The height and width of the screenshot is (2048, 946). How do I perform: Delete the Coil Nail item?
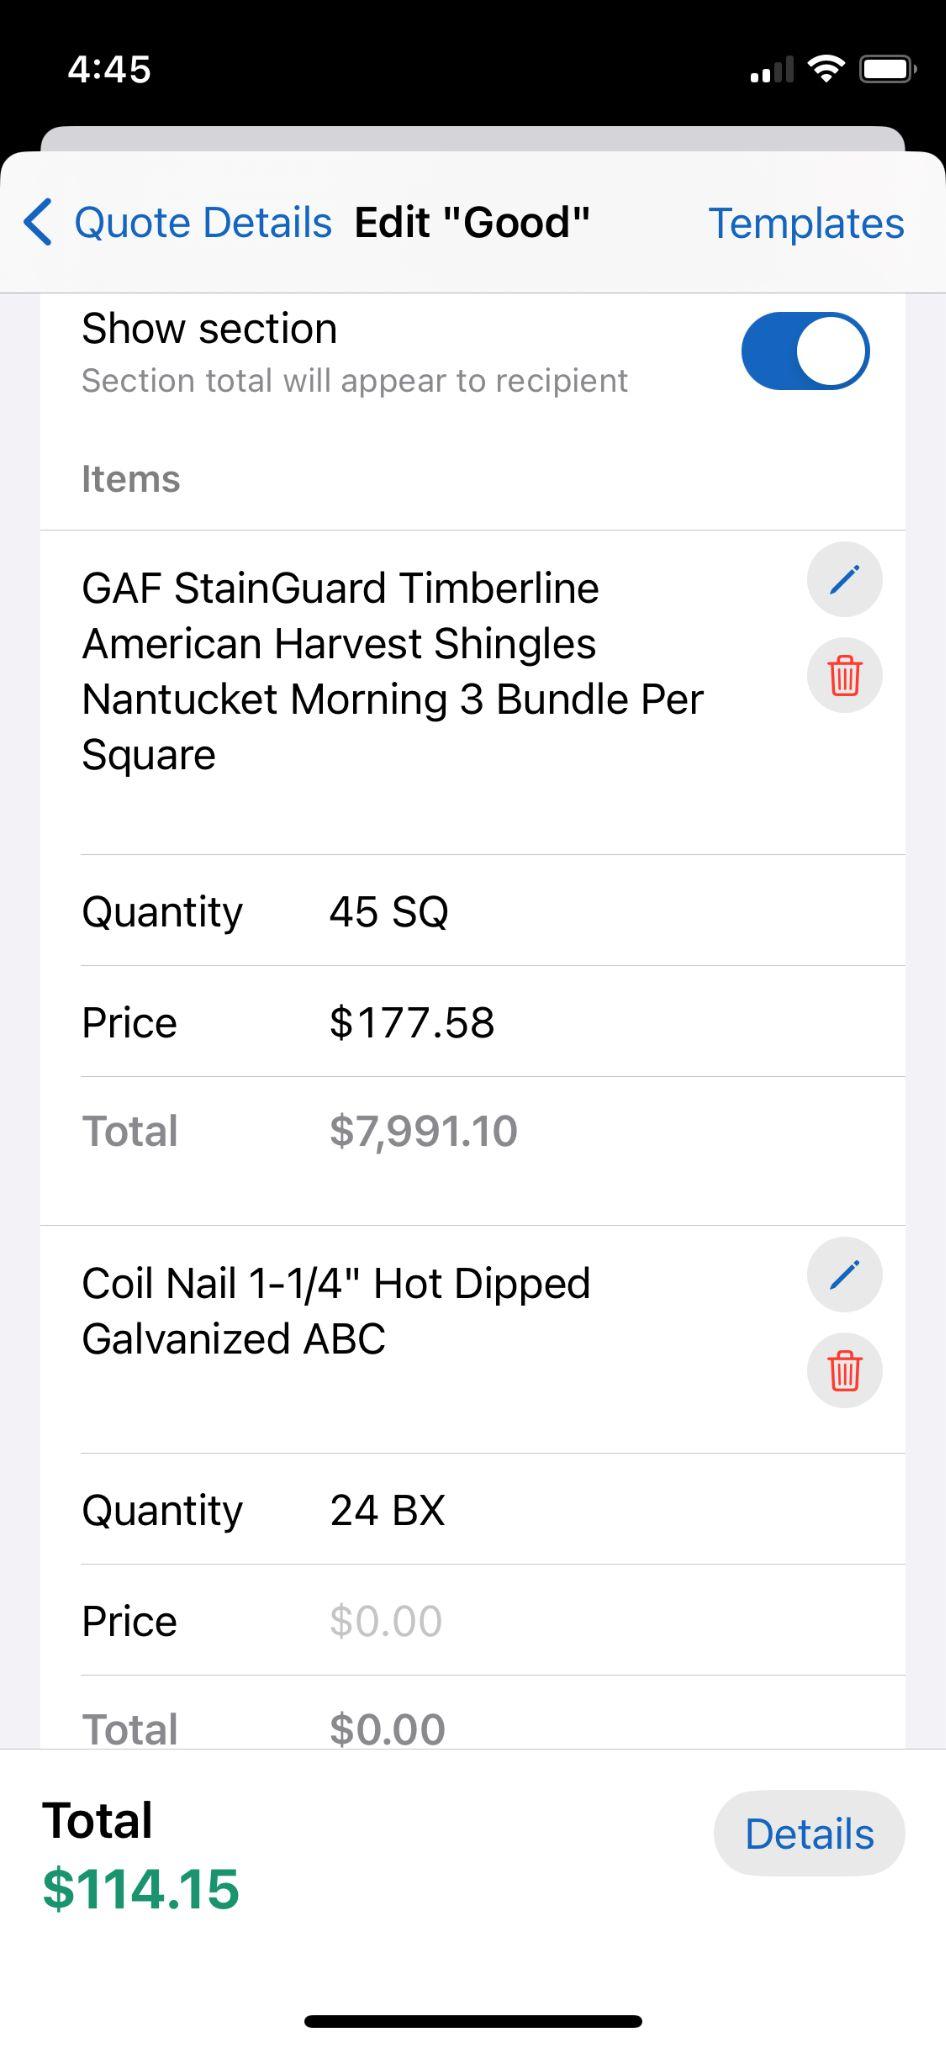point(844,1370)
